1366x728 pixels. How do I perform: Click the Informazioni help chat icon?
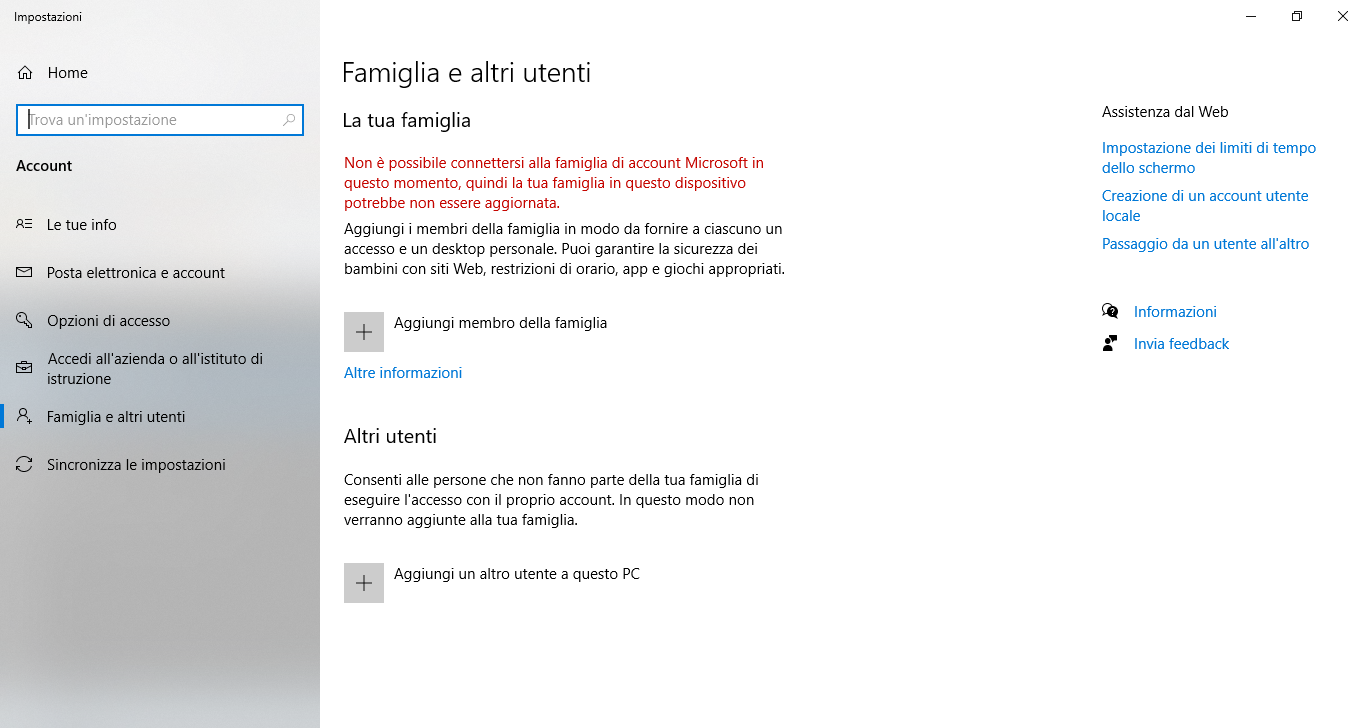coord(1110,312)
